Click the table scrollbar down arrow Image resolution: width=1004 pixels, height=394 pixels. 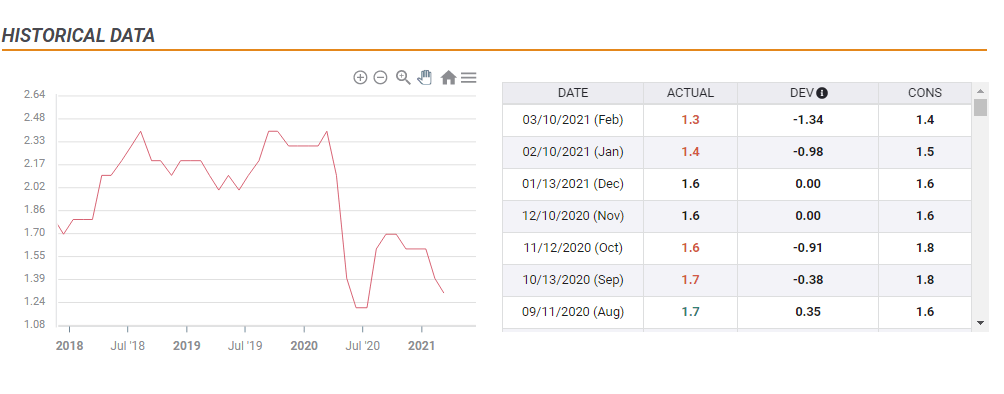click(980, 323)
